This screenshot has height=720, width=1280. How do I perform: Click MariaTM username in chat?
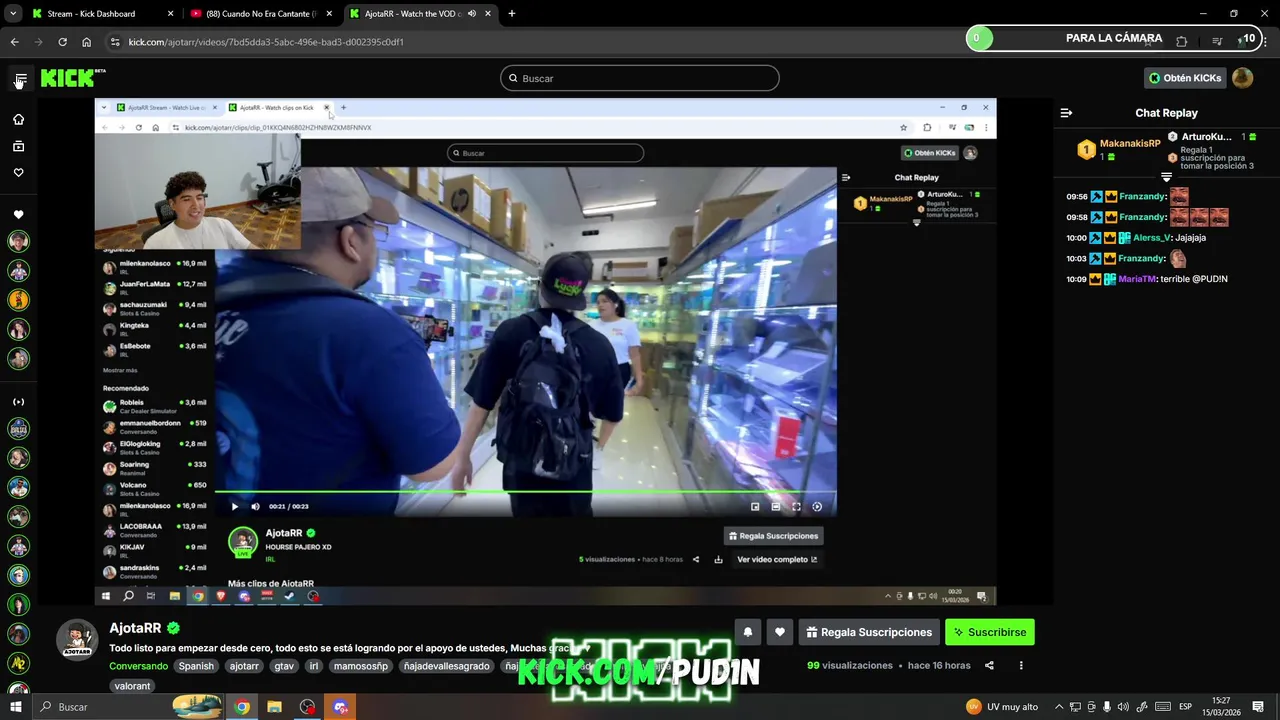(1137, 279)
